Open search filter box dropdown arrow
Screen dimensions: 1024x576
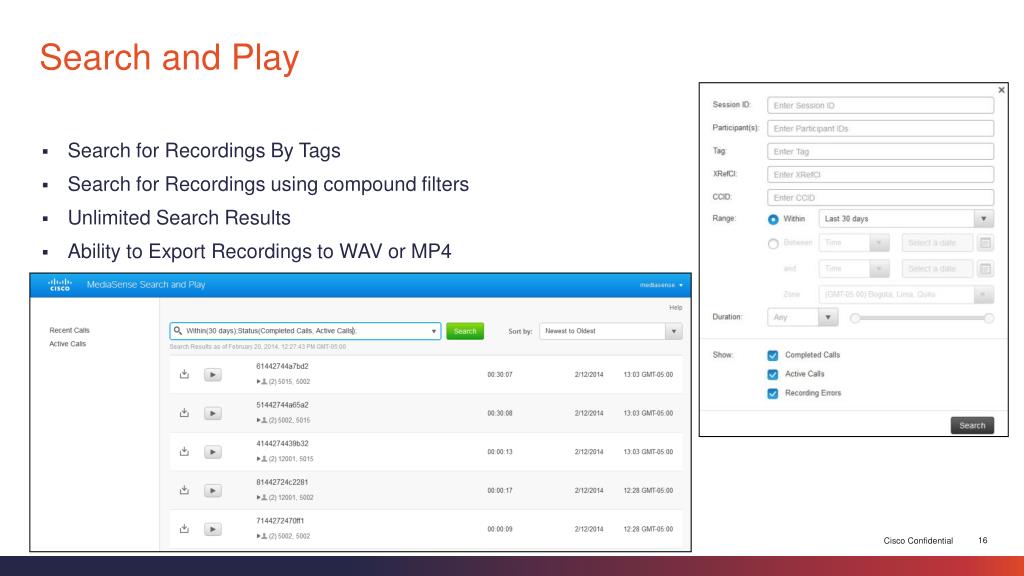[x=434, y=331]
